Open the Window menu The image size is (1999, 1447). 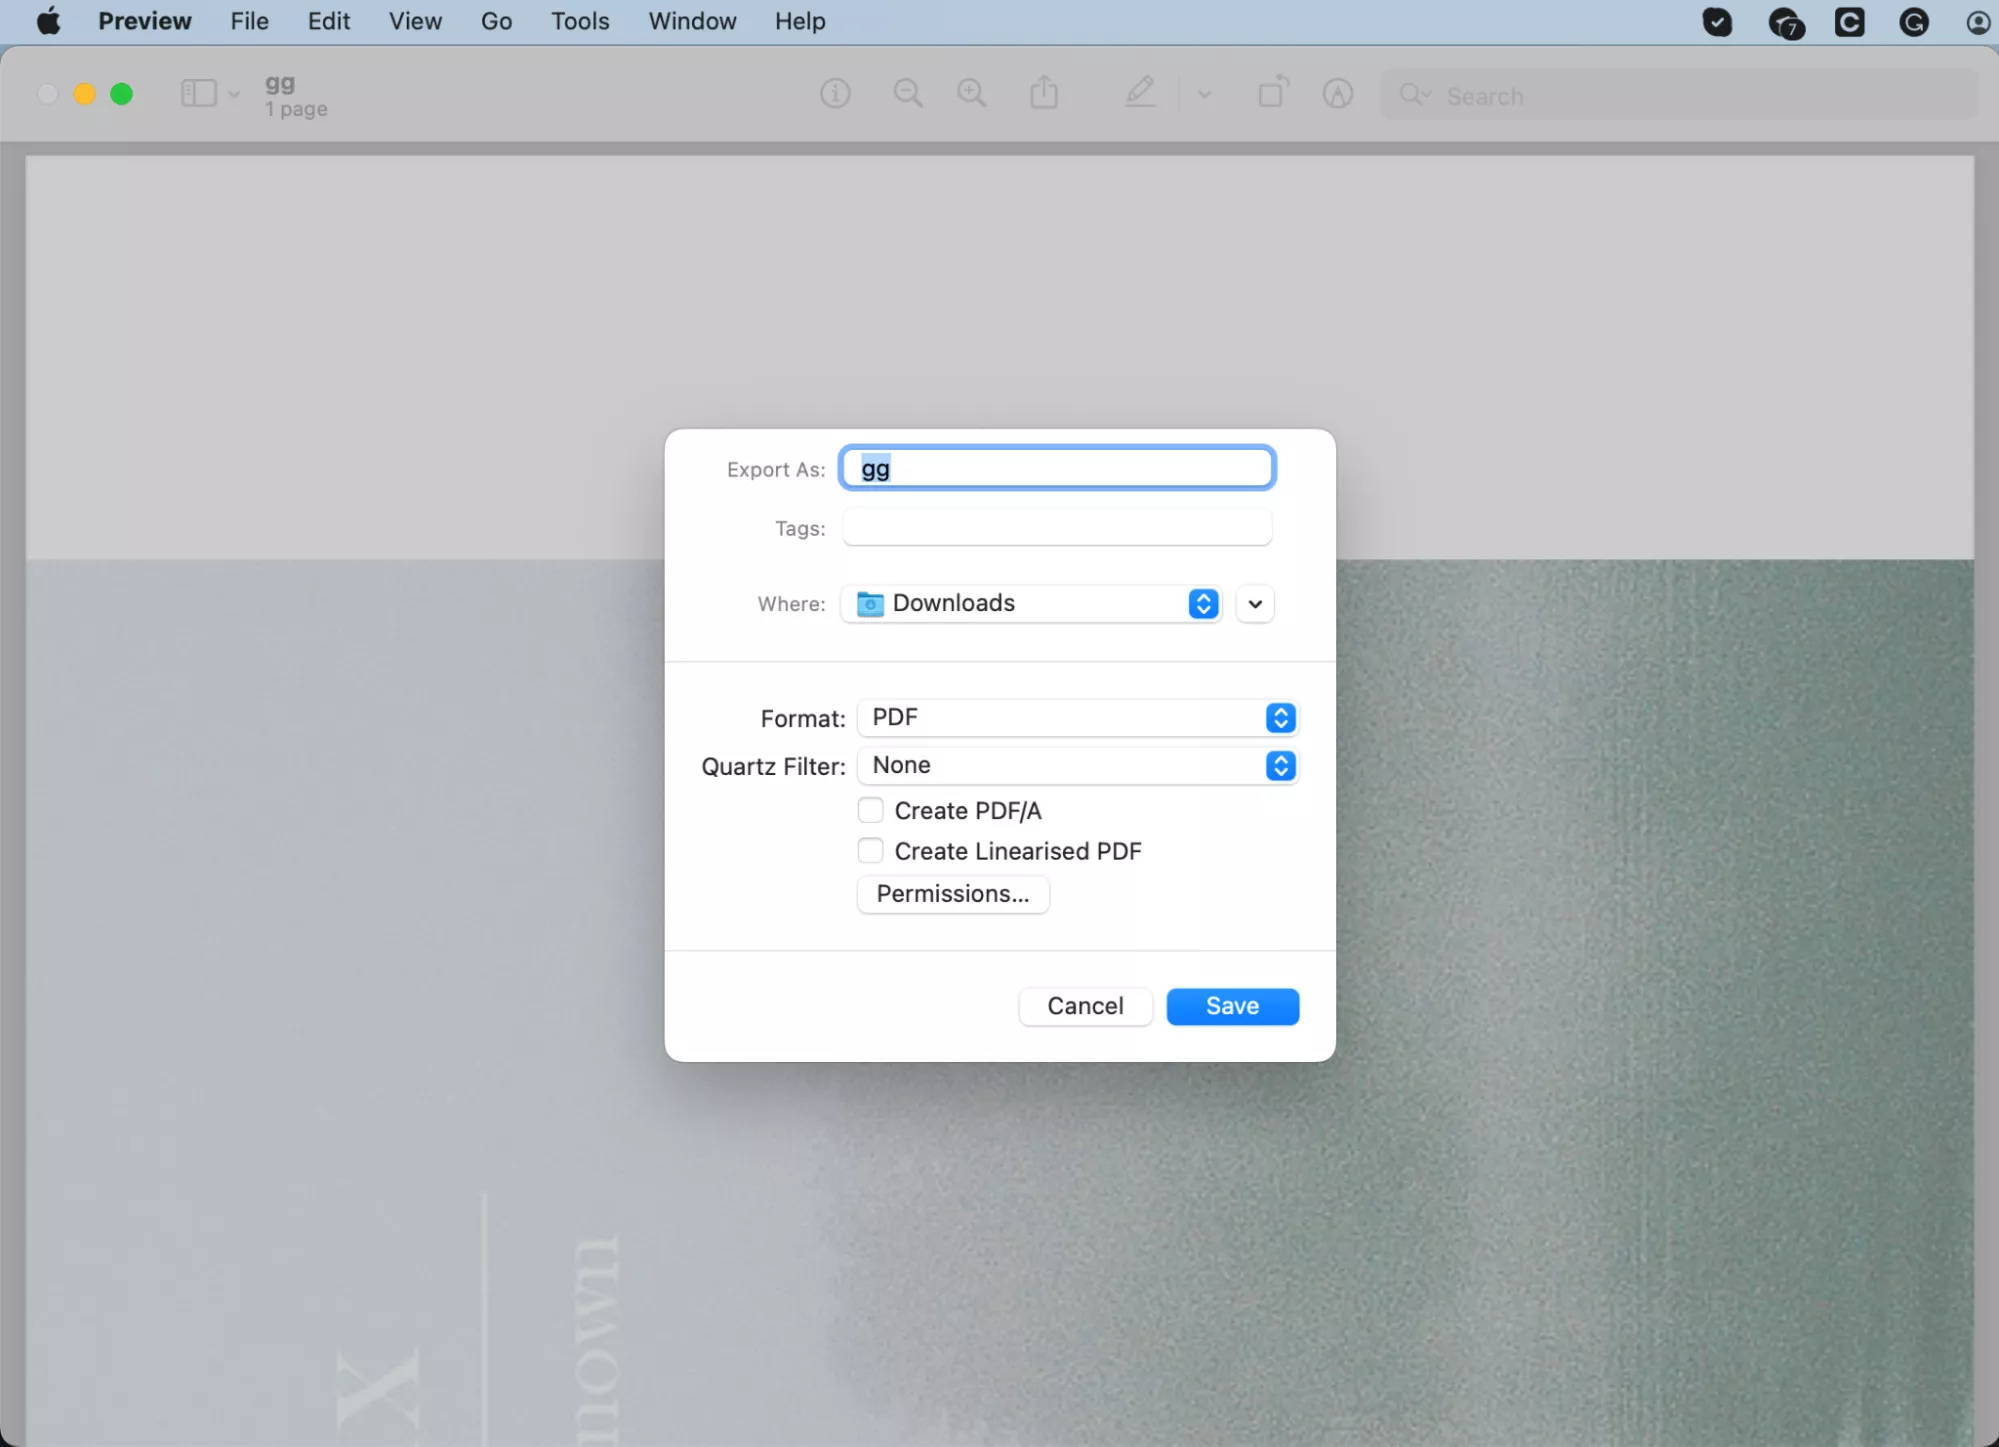coord(691,21)
